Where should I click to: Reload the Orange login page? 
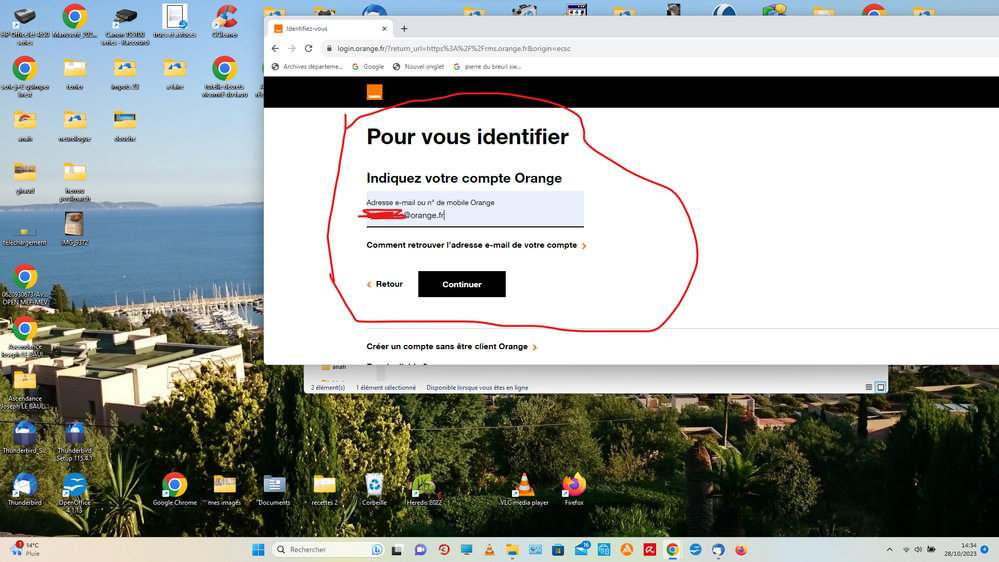tap(308, 48)
